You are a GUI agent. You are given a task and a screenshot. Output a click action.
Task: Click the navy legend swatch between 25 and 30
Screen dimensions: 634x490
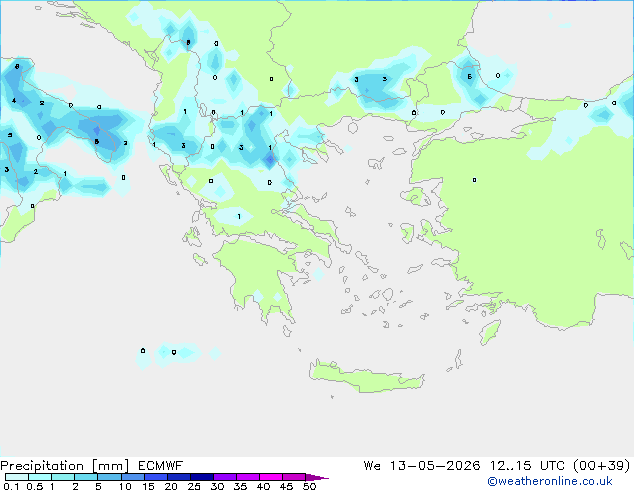pyautogui.click(x=202, y=477)
